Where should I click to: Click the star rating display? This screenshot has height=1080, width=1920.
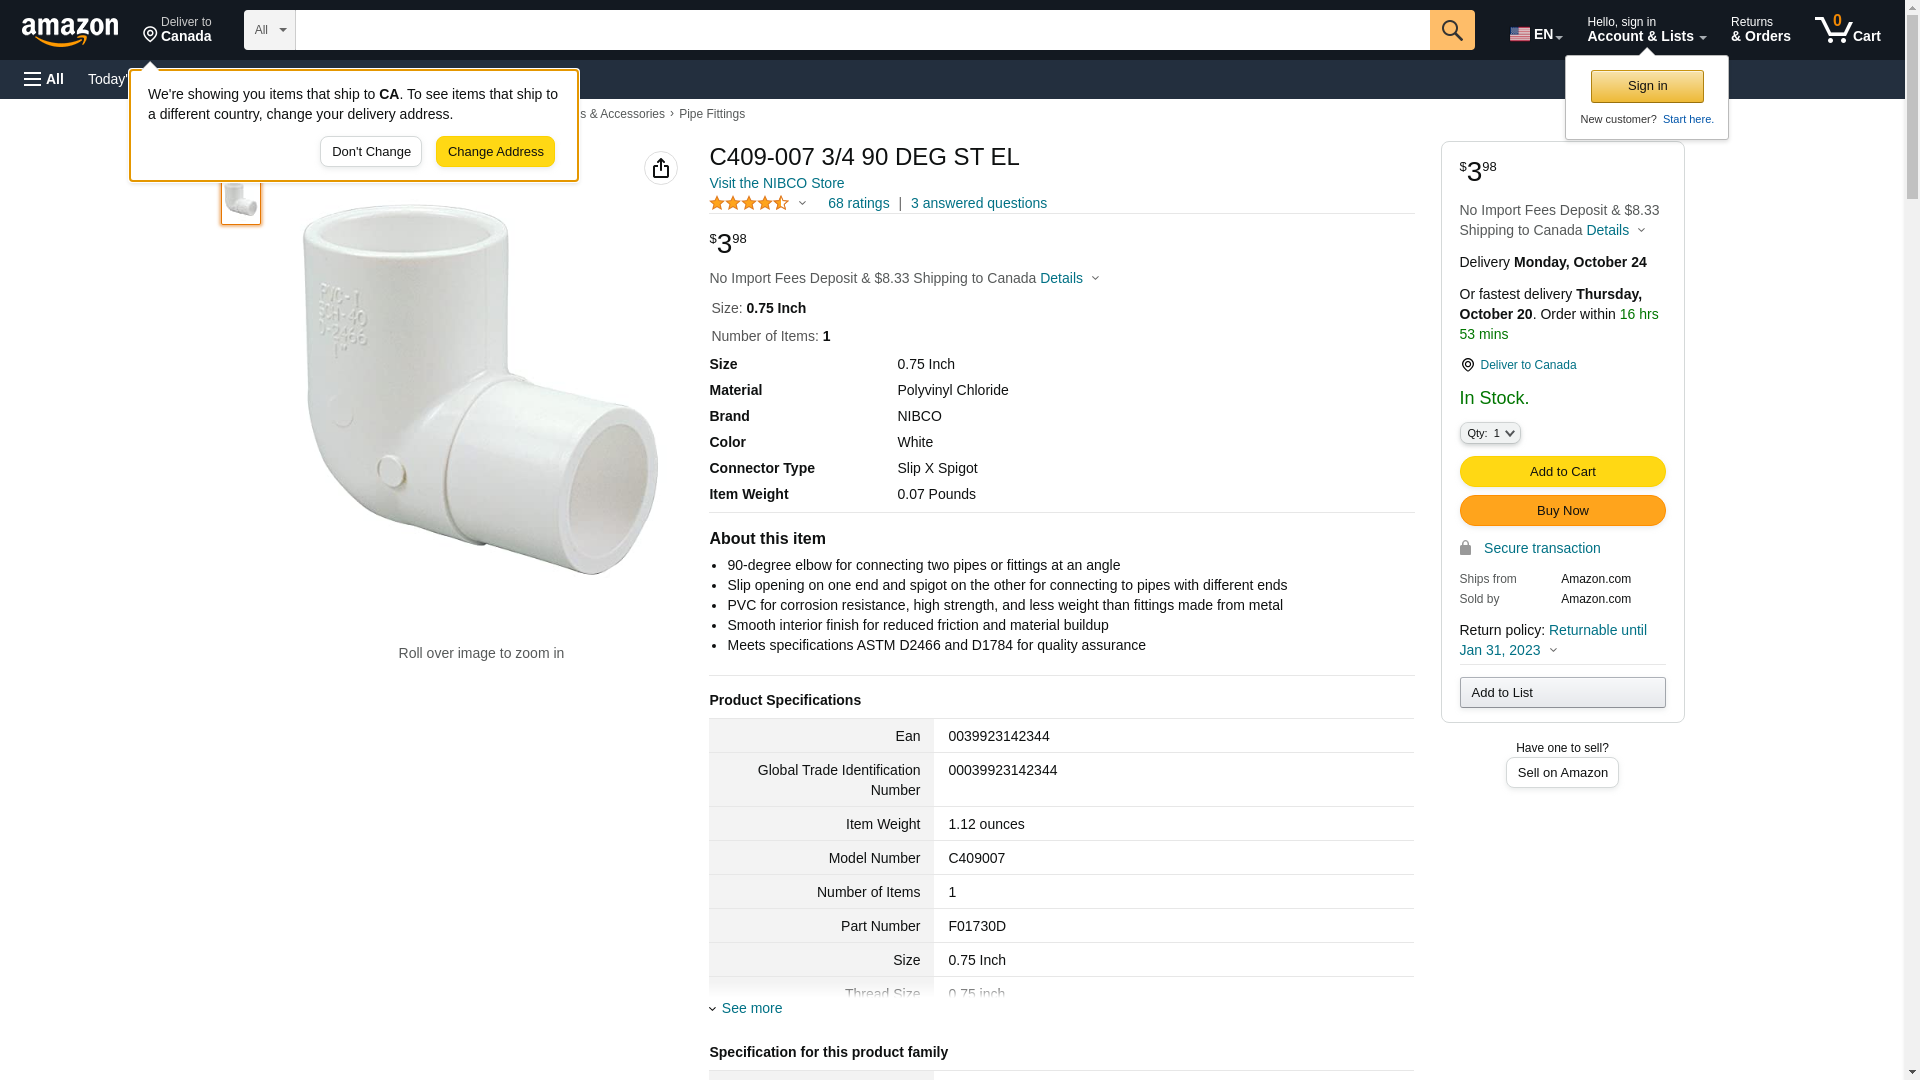click(750, 203)
